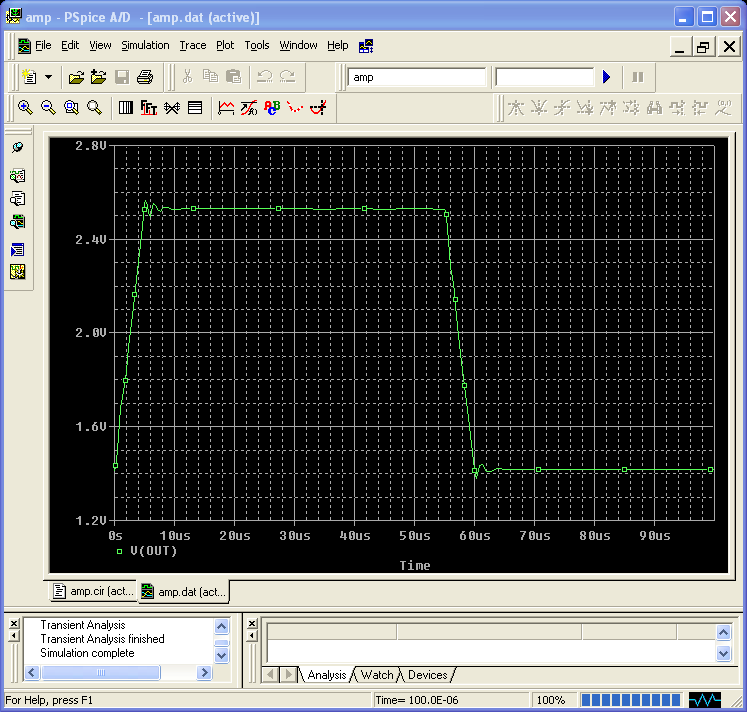Toggle Performance Analysis icon
The image size is (747, 712).
[172, 108]
